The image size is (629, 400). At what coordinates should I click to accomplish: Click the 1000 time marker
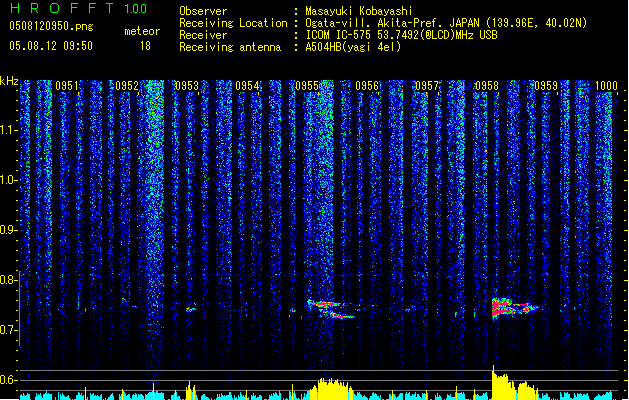click(606, 86)
